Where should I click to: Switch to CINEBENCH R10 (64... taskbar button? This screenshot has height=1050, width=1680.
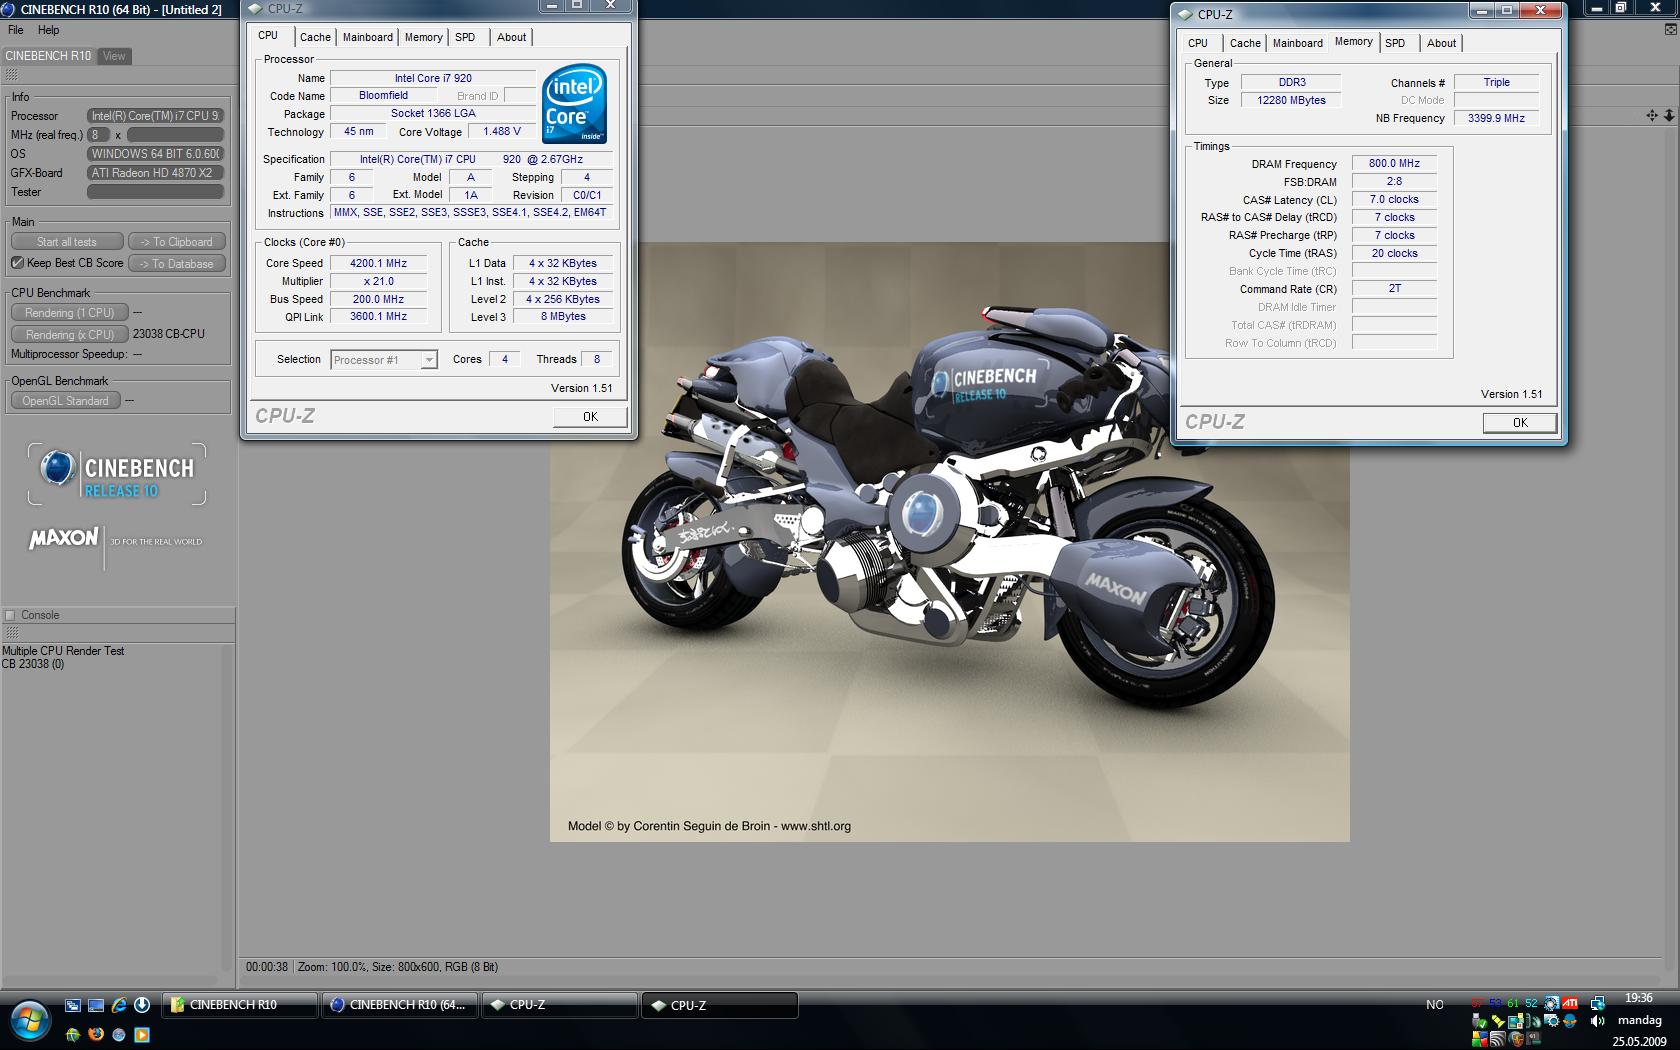[x=400, y=1005]
